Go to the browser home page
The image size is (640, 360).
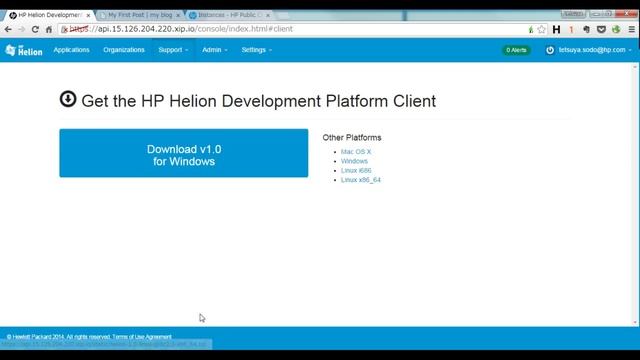49,29
